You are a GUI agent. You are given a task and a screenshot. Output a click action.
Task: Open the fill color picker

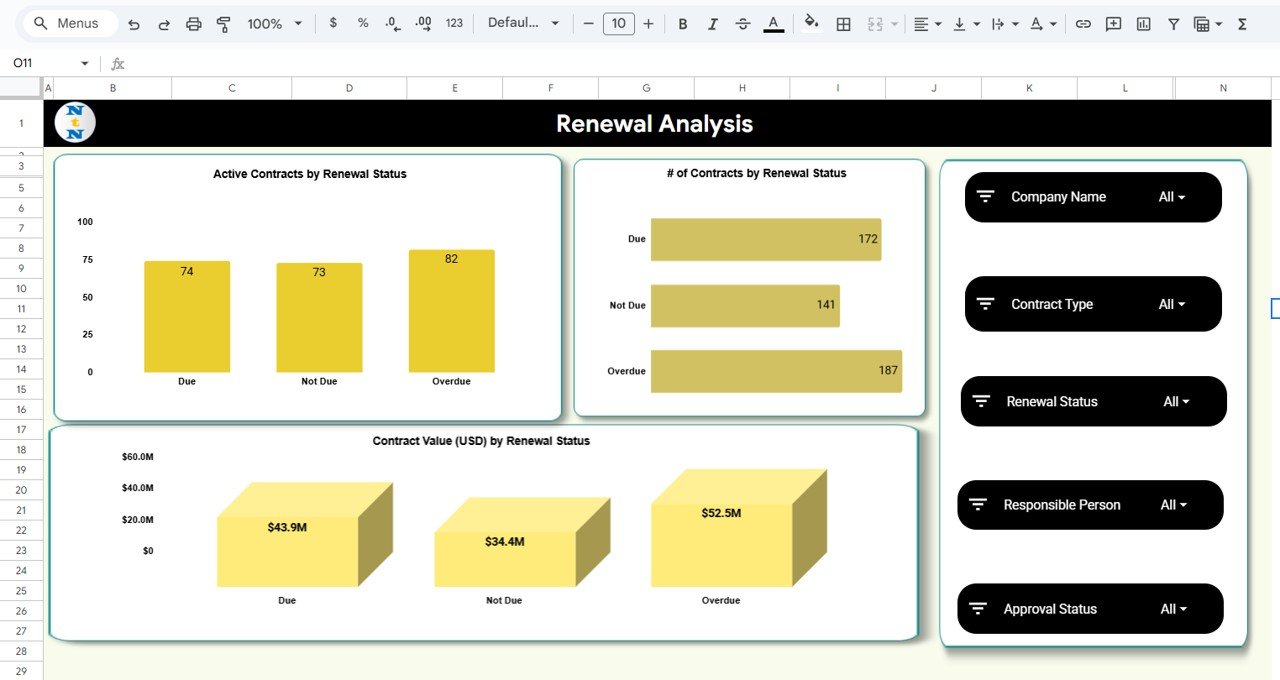point(810,23)
